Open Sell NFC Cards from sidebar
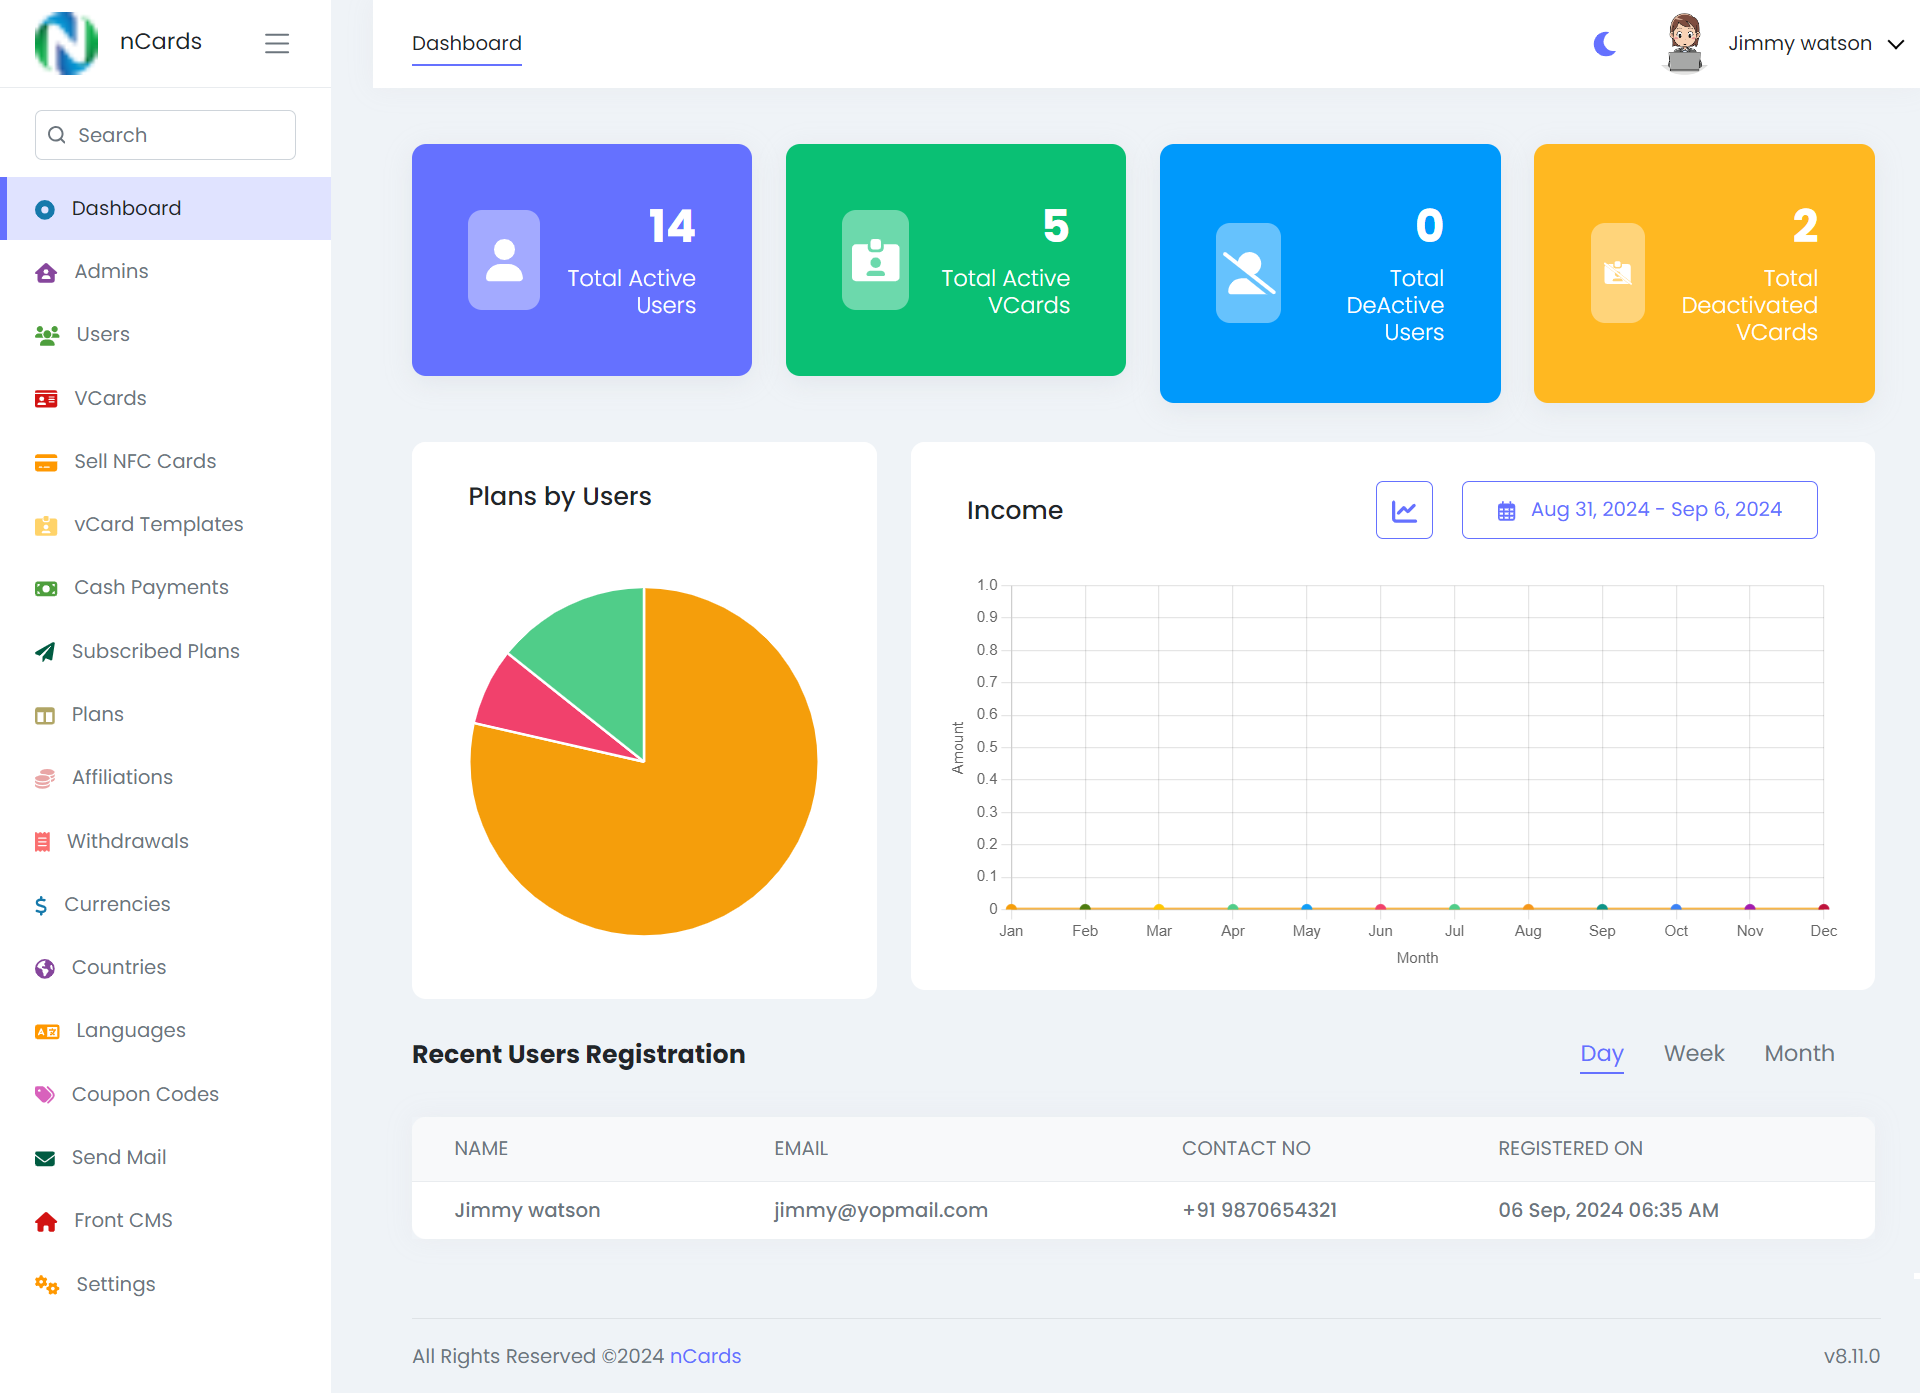1920x1393 pixels. 145,461
